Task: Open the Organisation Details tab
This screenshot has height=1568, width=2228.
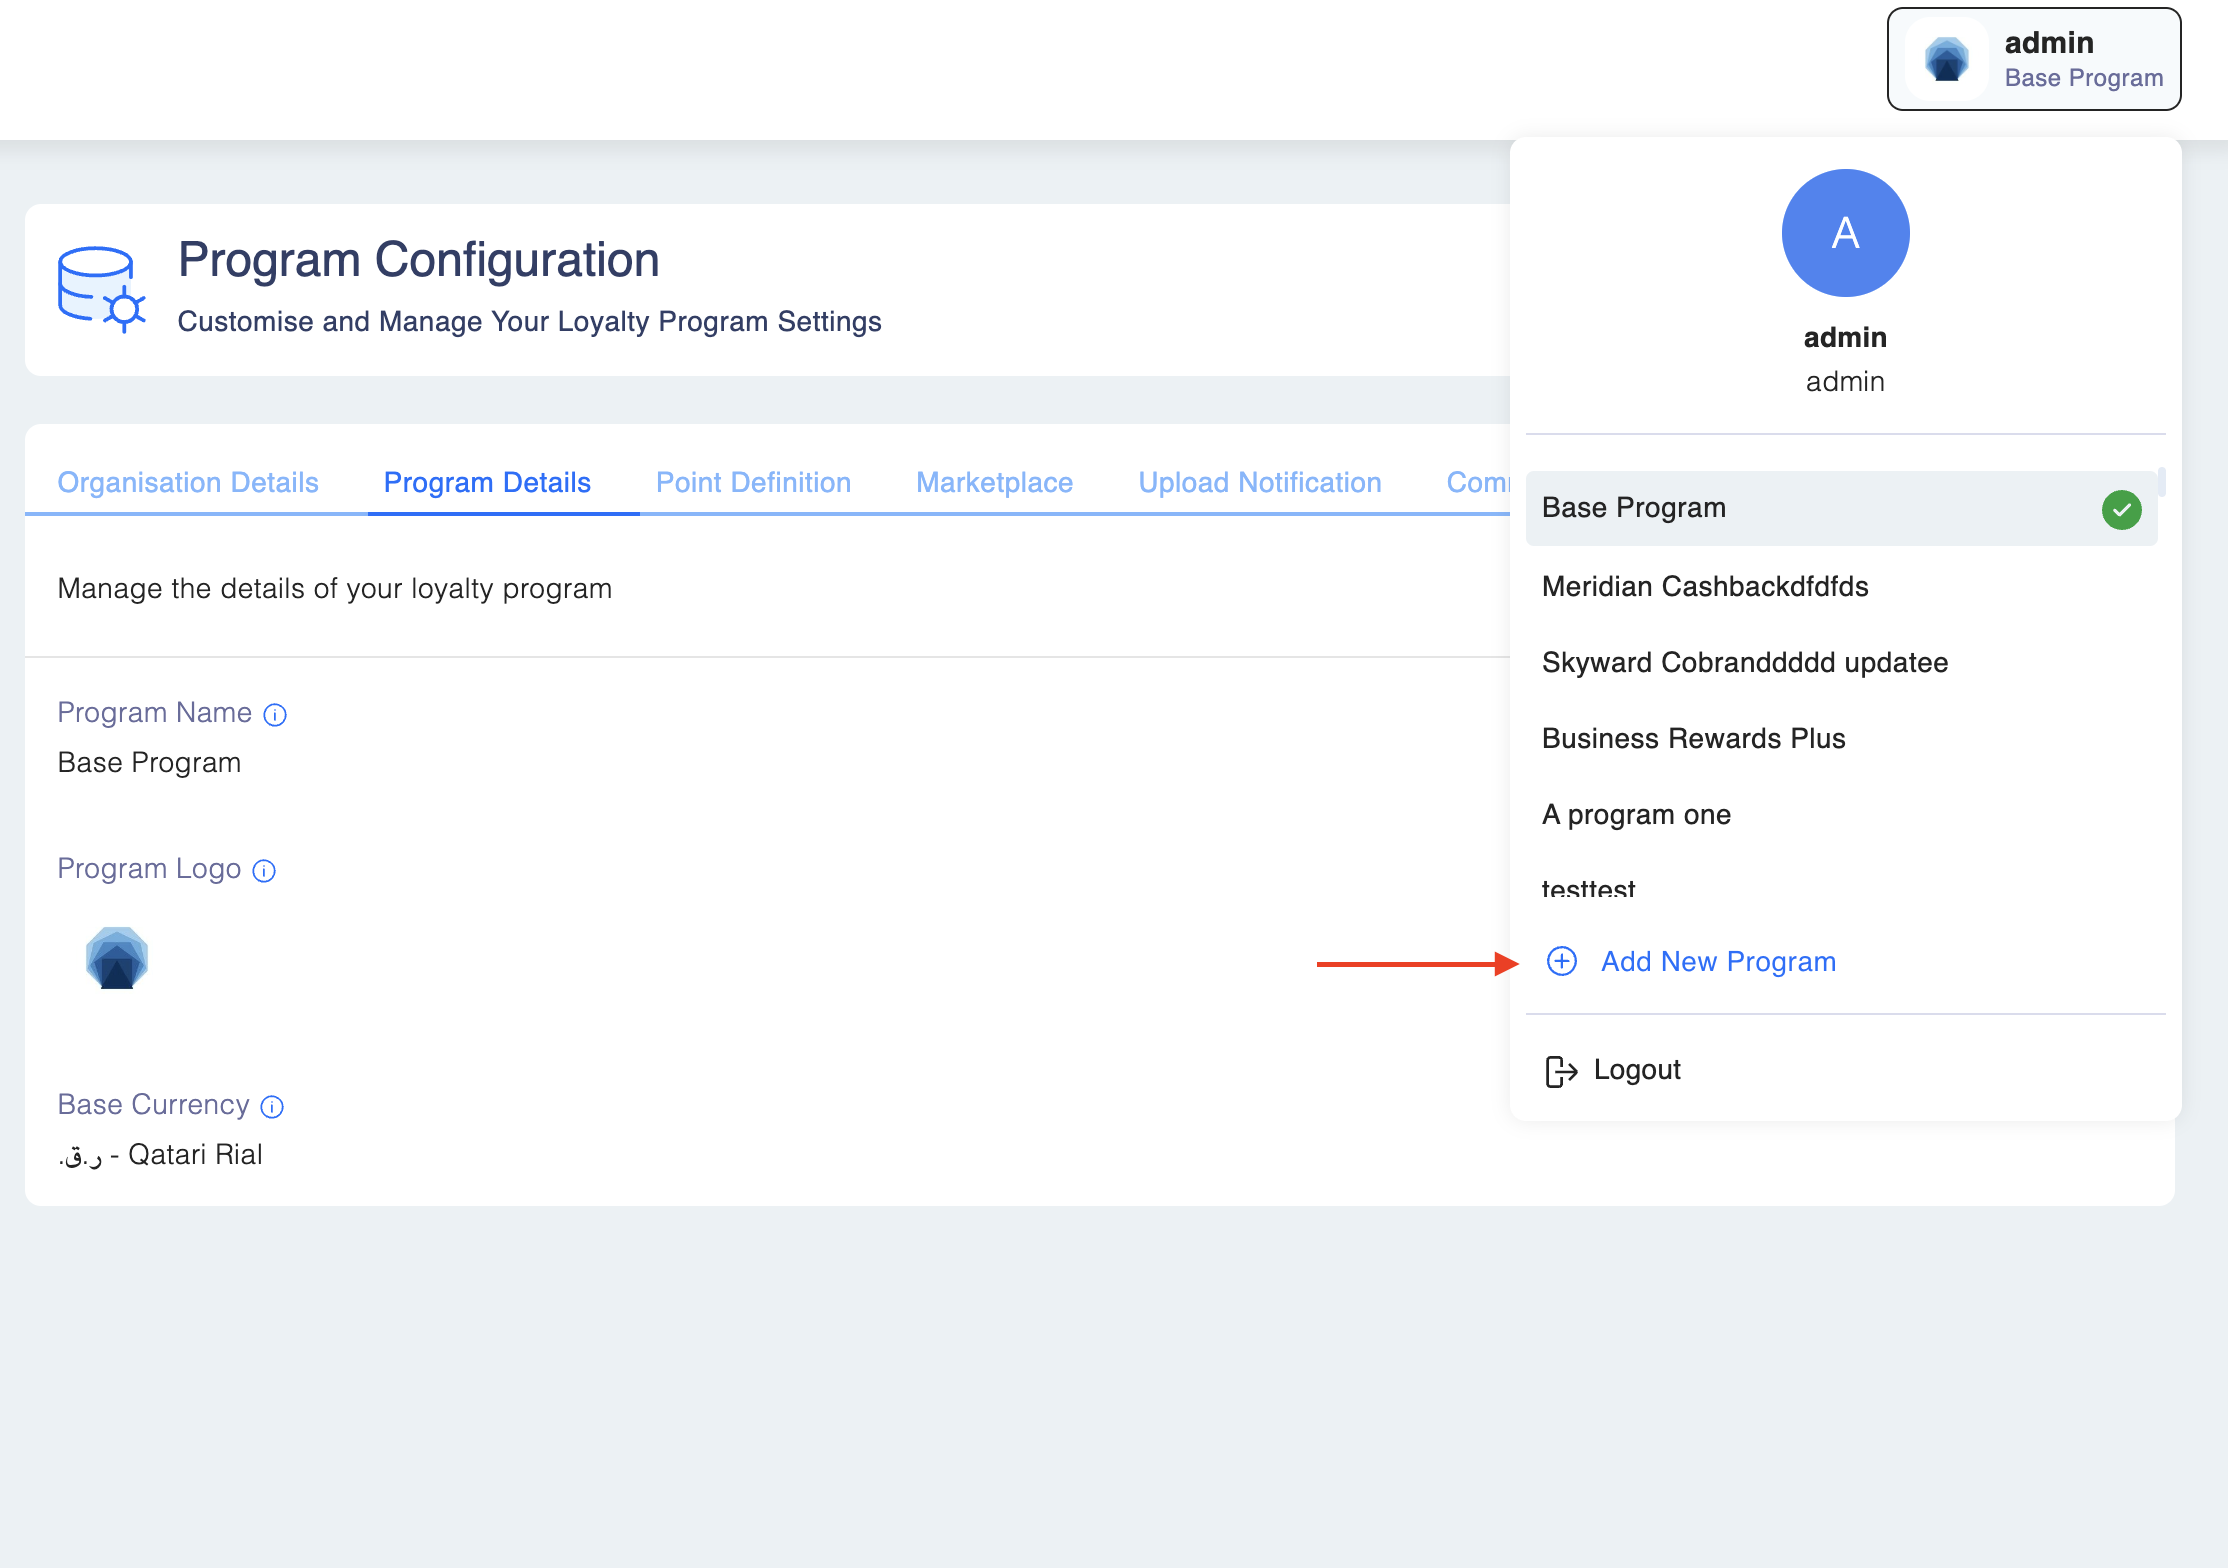Action: 188,483
